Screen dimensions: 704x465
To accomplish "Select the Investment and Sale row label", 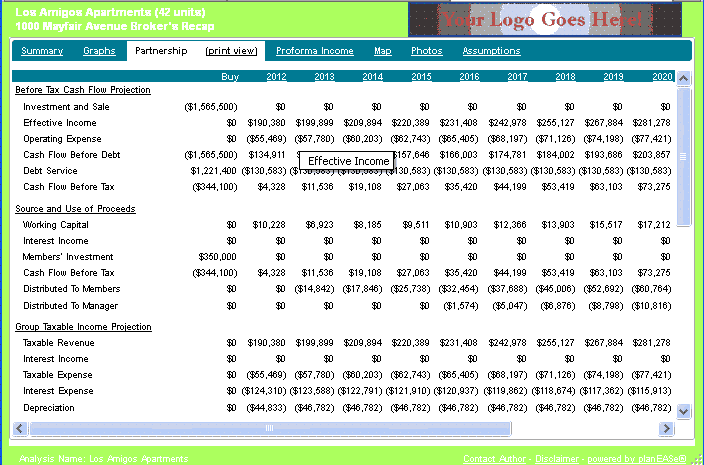I will click(x=66, y=107).
